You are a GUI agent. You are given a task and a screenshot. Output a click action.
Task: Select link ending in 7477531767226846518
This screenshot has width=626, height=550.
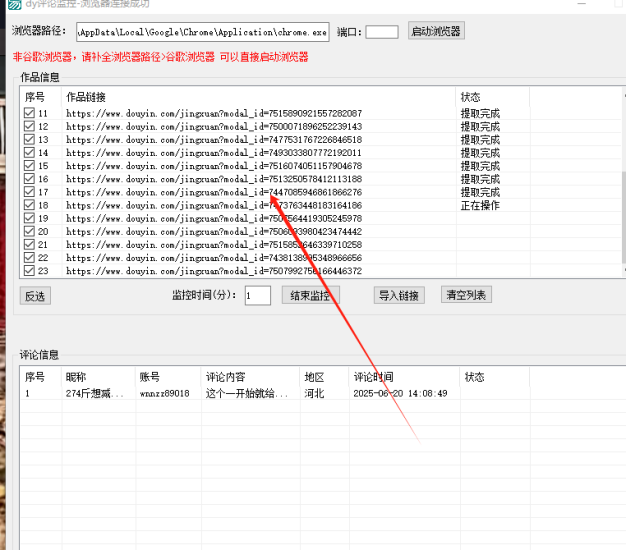[x=214, y=140]
